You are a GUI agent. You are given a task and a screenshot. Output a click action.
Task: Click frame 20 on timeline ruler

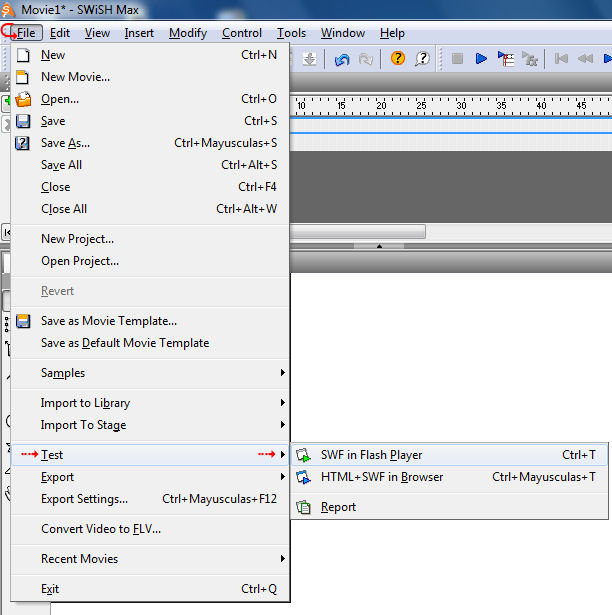point(381,106)
